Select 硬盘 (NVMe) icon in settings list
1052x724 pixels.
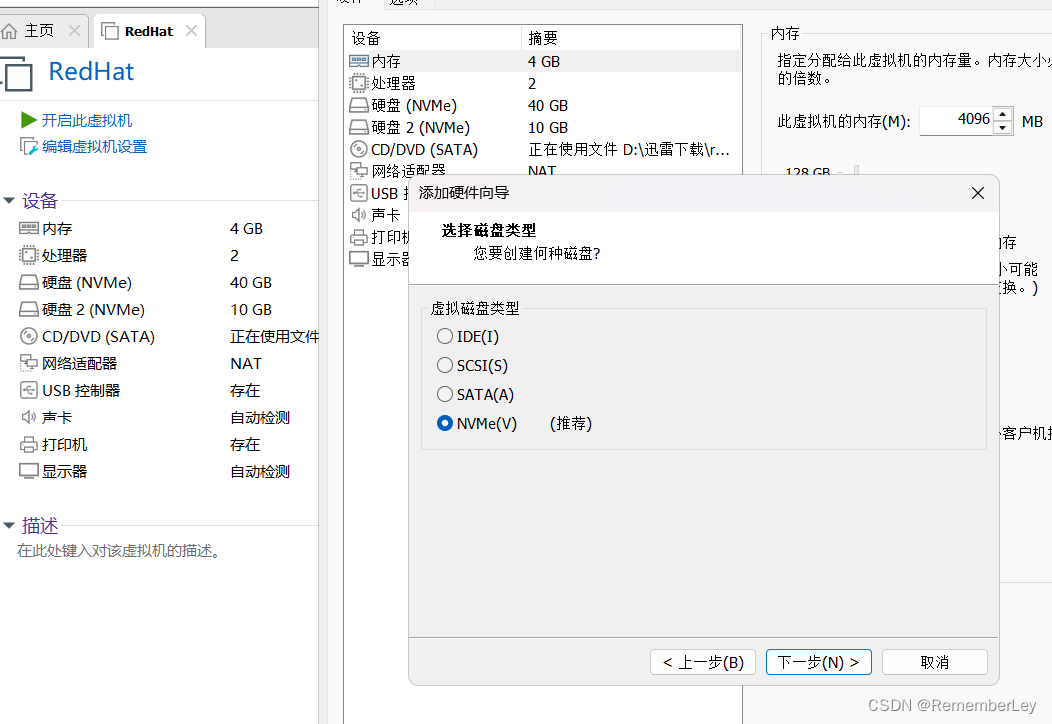pos(359,105)
